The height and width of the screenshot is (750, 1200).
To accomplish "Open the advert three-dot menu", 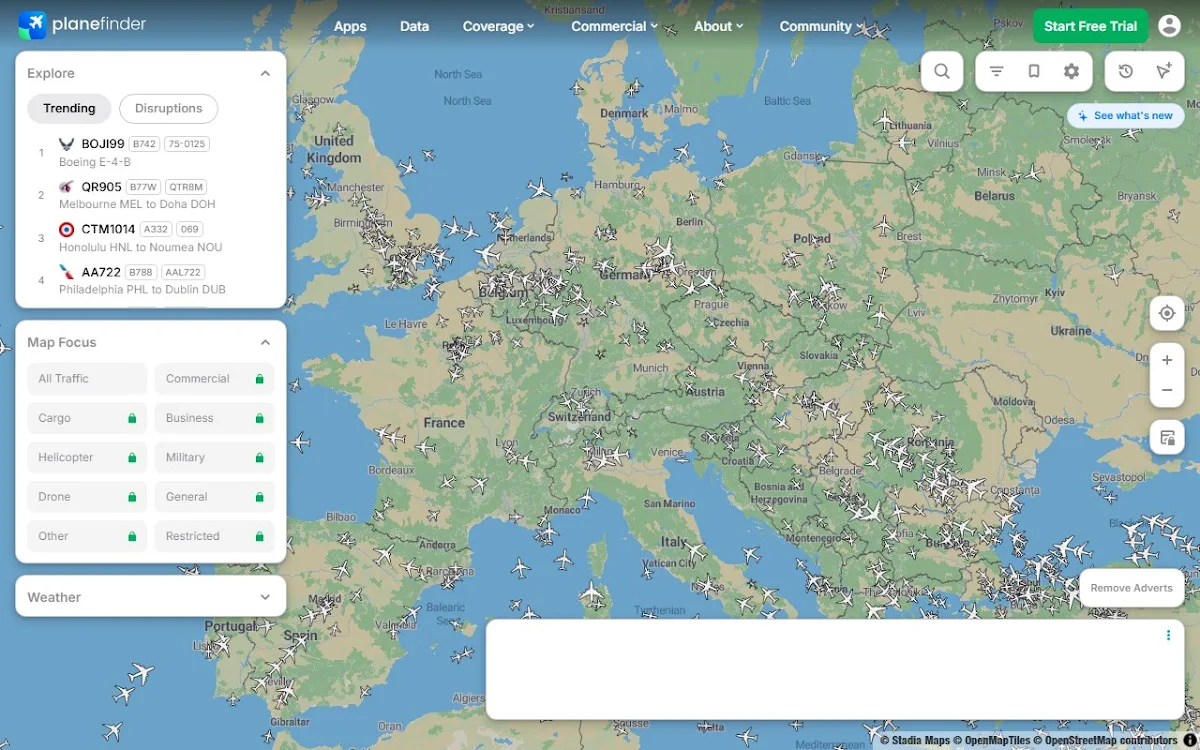I will tap(1168, 635).
